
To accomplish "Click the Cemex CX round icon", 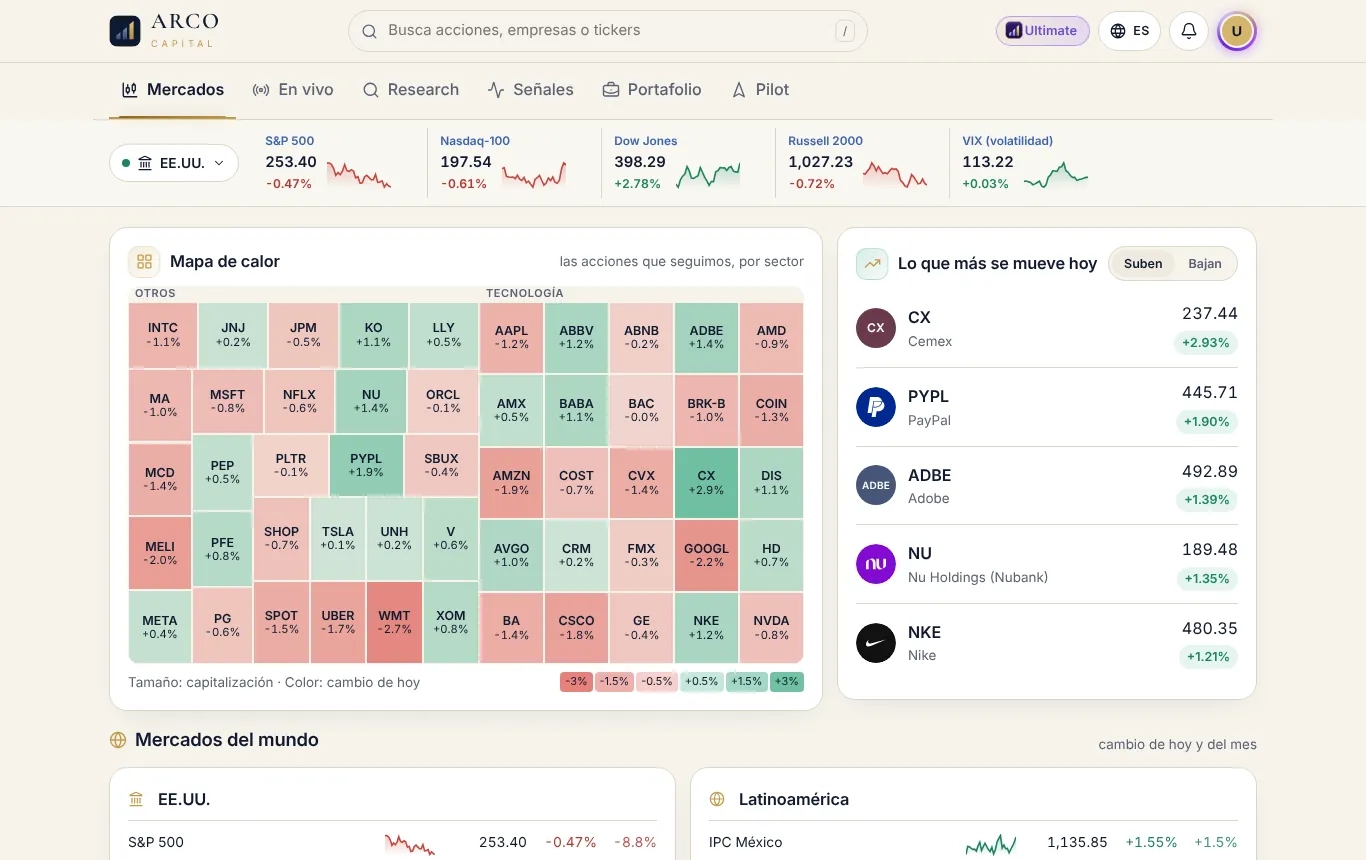I will (876, 328).
